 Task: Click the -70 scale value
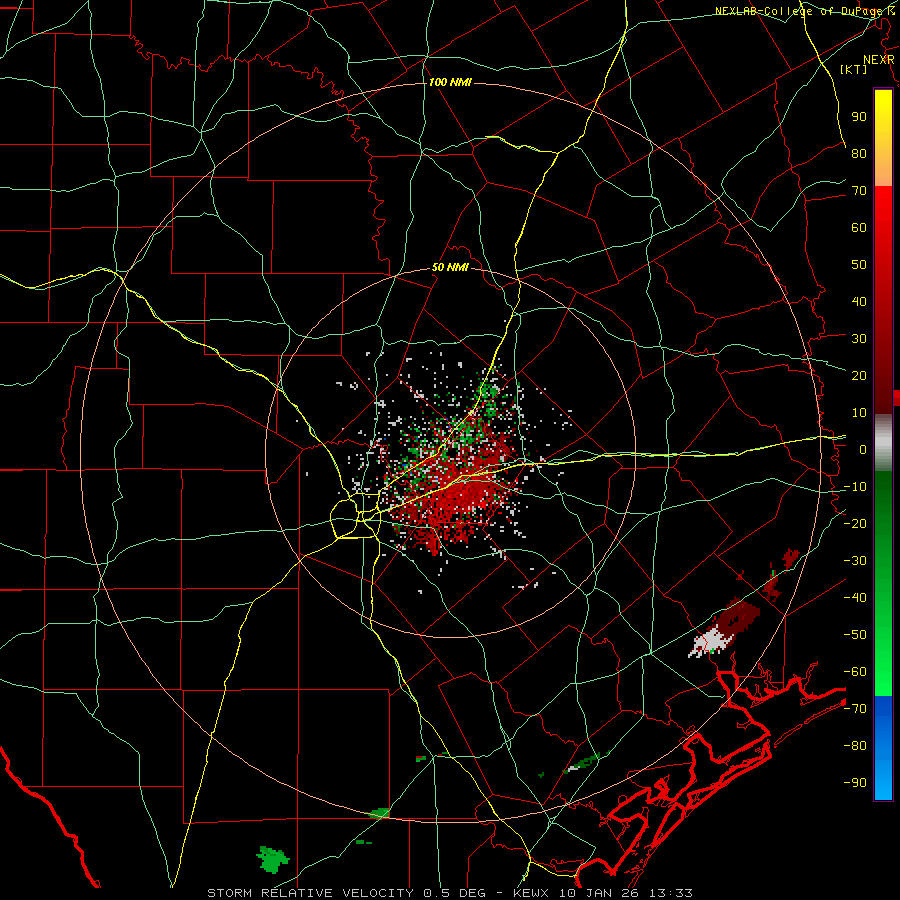click(x=855, y=709)
